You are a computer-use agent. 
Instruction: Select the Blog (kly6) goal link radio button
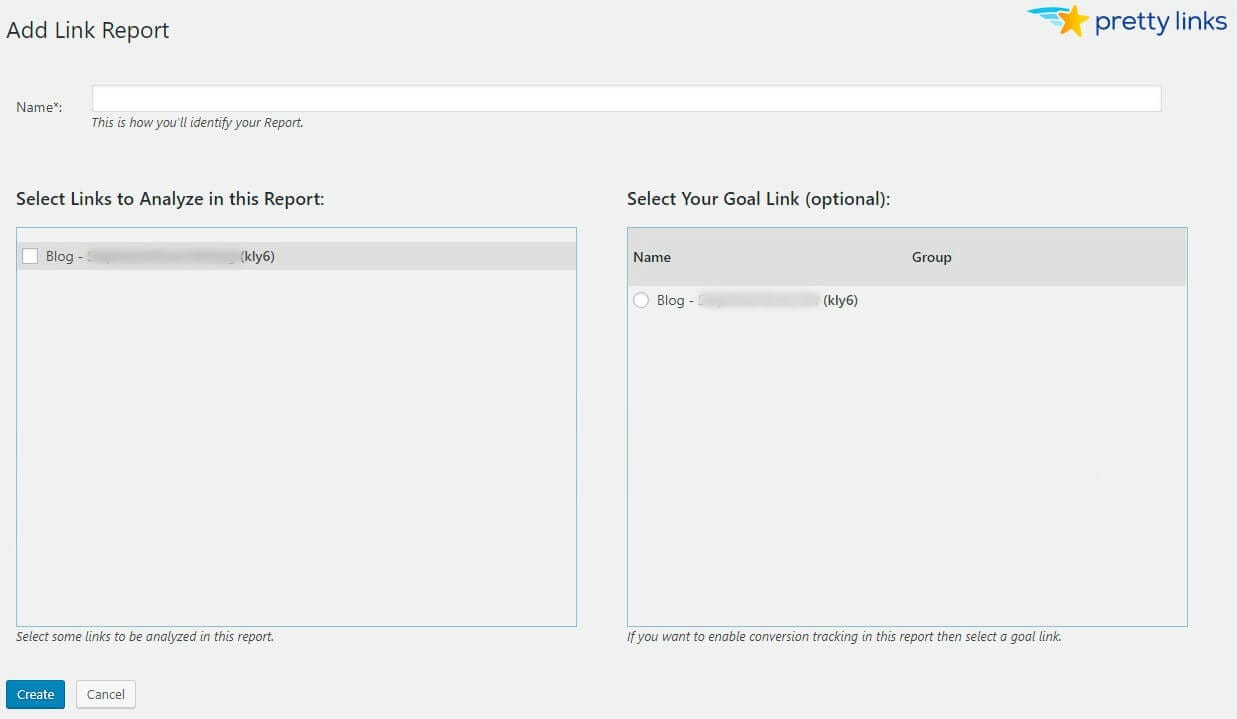[x=641, y=300]
